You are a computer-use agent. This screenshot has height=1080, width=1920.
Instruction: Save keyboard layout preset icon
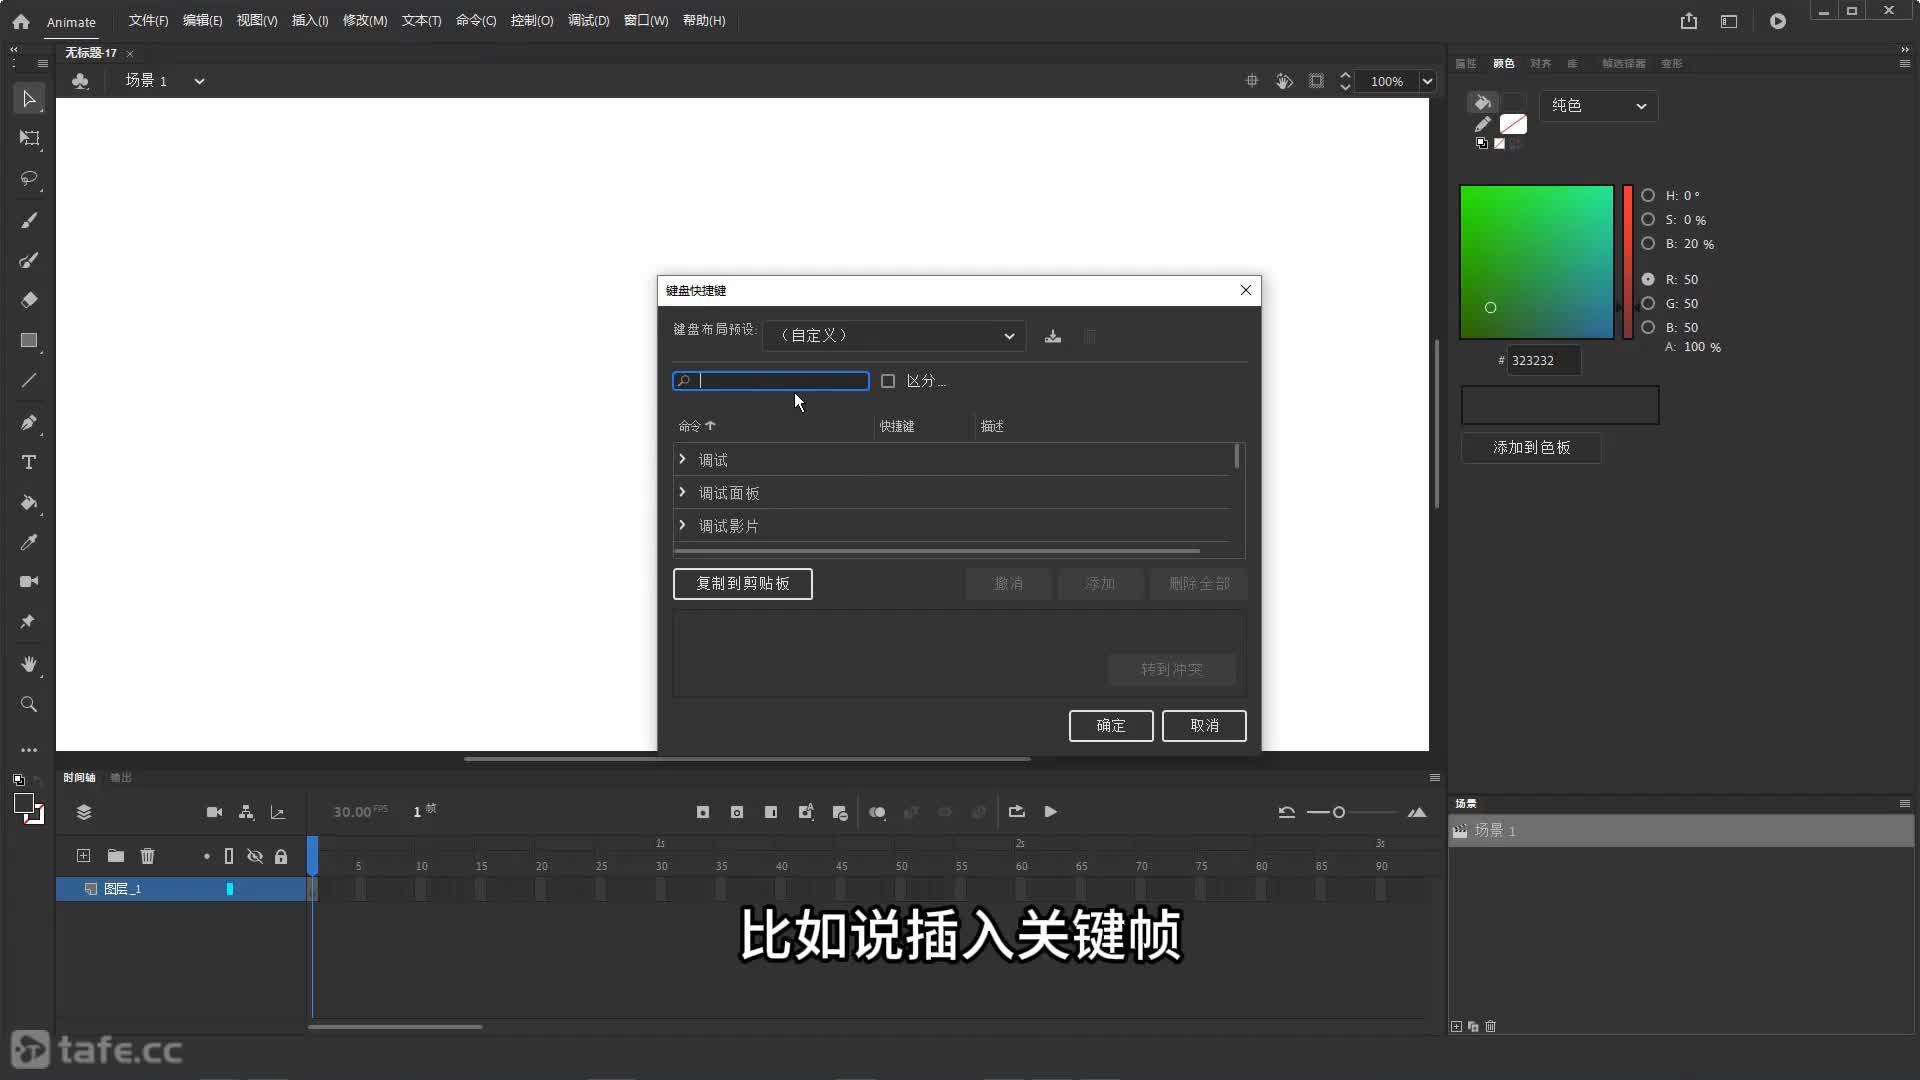[x=1053, y=336]
